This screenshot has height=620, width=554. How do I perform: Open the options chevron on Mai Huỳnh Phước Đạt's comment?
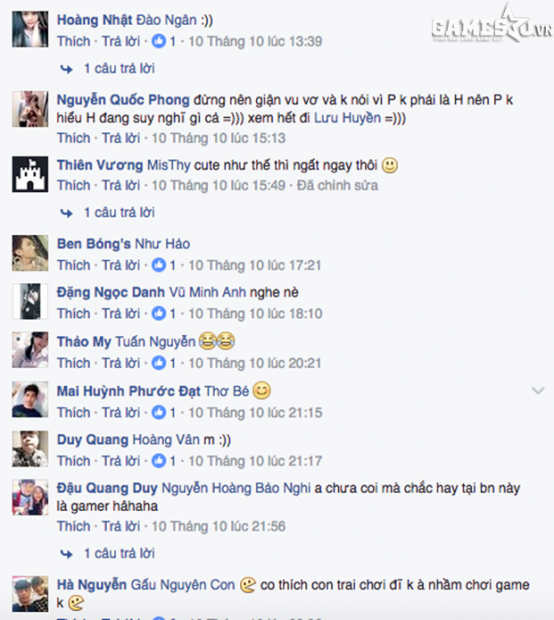[538, 391]
